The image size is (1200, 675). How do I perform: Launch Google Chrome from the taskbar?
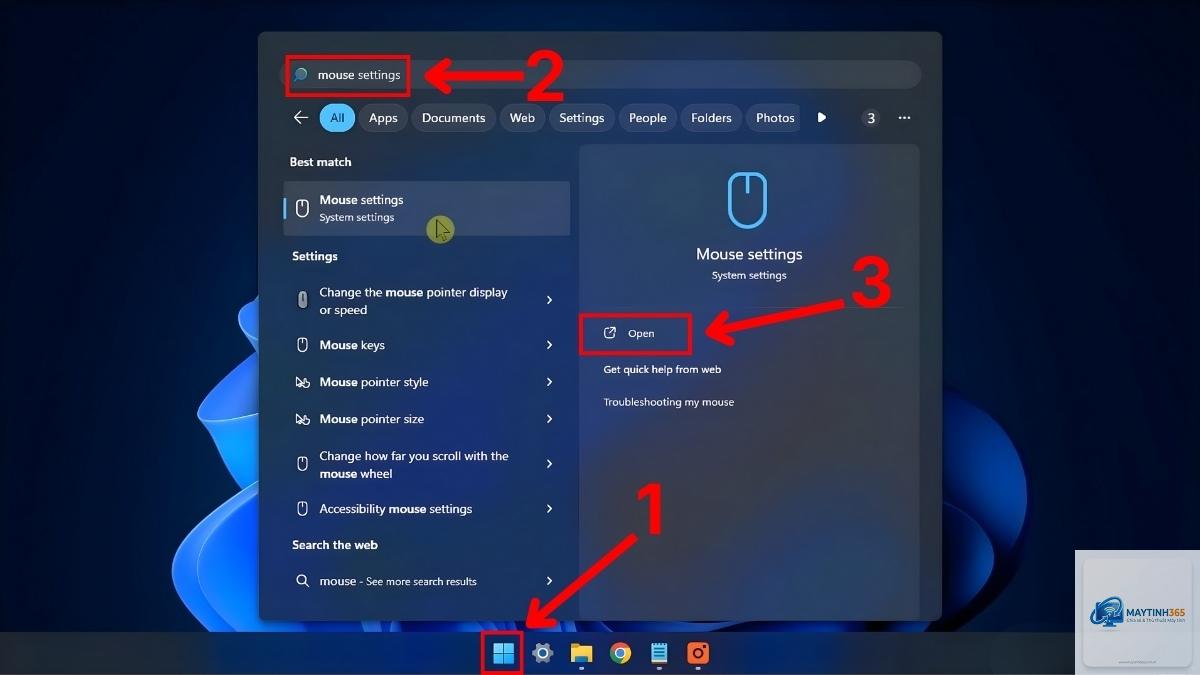(620, 654)
